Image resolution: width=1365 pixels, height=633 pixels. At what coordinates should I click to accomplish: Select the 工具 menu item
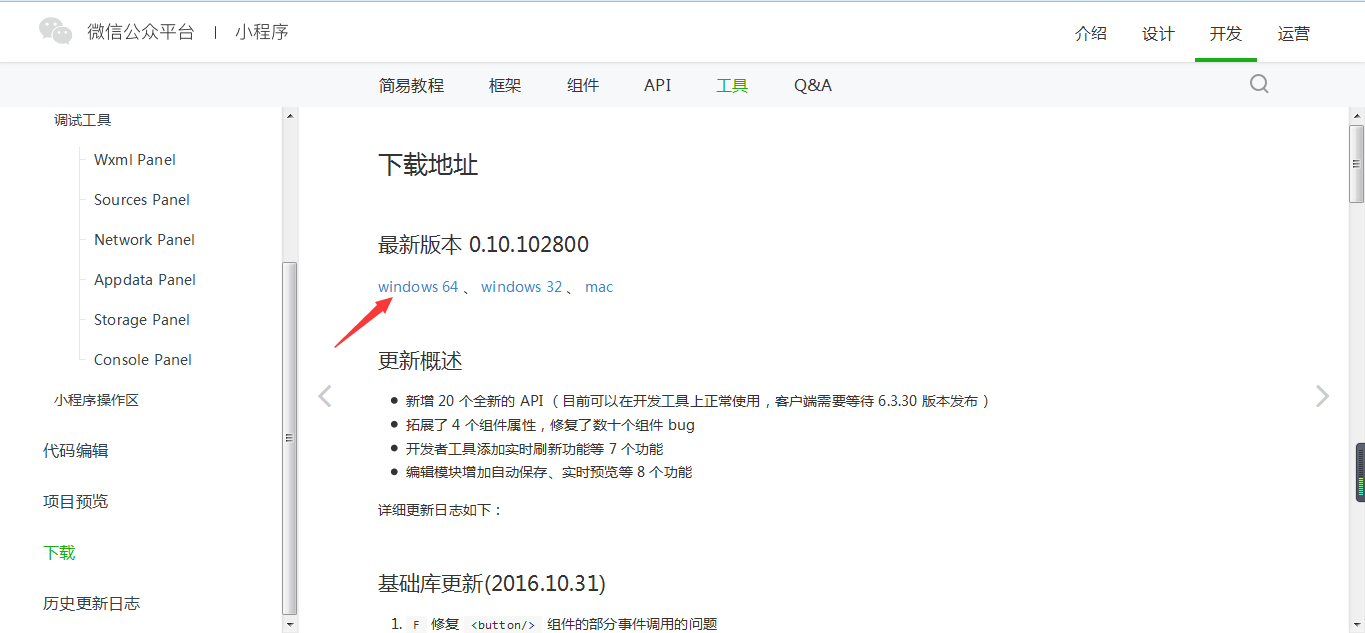[732, 85]
